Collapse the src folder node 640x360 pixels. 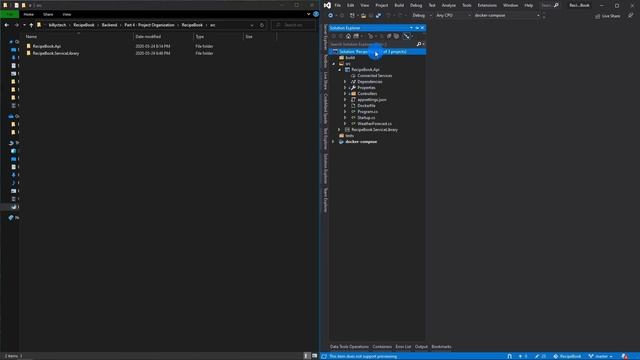333,64
